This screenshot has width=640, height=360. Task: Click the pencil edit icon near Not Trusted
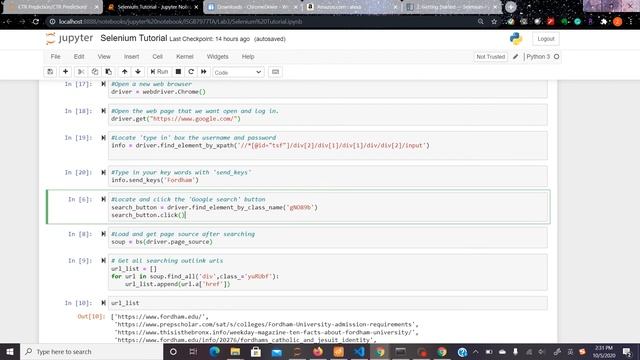516,57
